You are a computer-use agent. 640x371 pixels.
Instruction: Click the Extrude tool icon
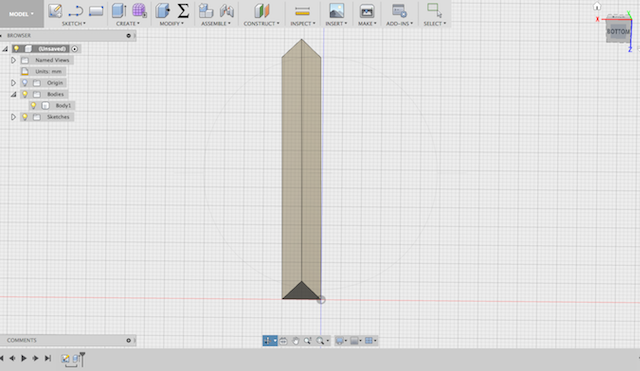point(119,11)
